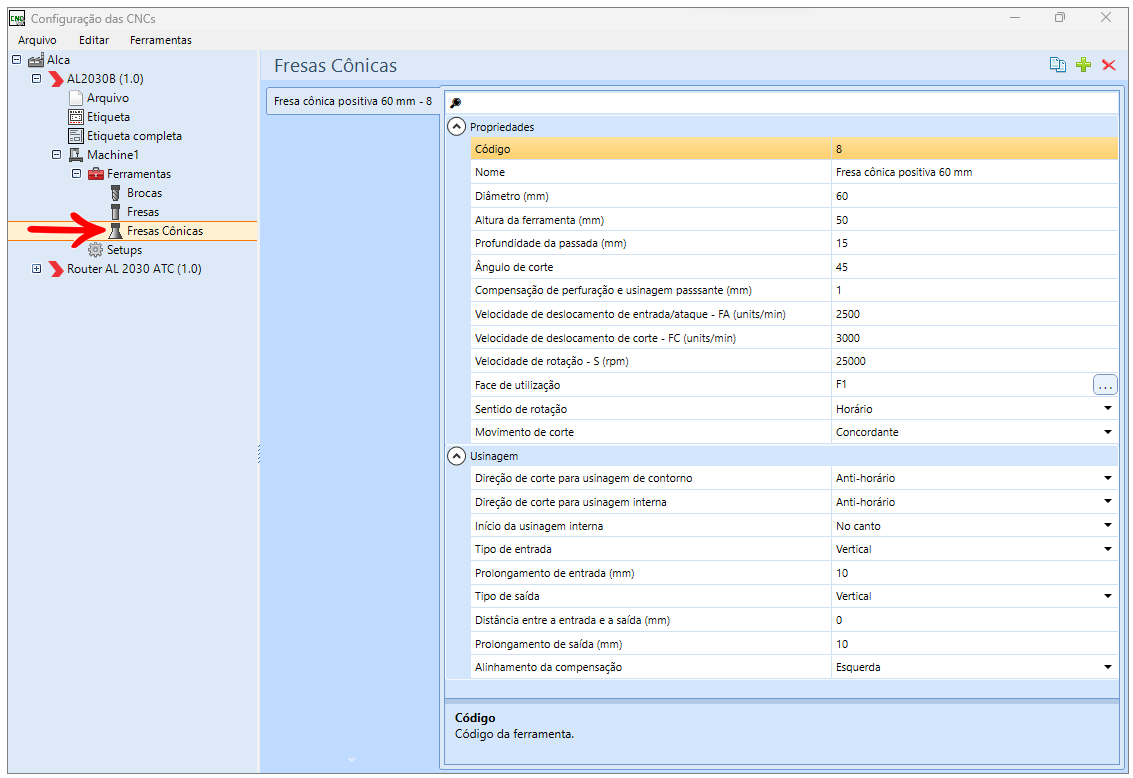
Task: Open the Alinhamento da compensação dropdown
Action: 1108,667
